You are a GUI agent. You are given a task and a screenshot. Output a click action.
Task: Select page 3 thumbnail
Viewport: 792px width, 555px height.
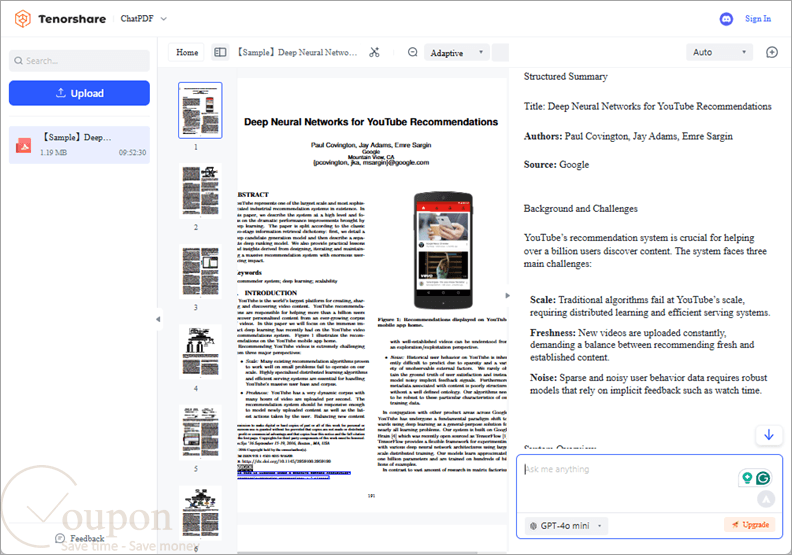click(200, 272)
